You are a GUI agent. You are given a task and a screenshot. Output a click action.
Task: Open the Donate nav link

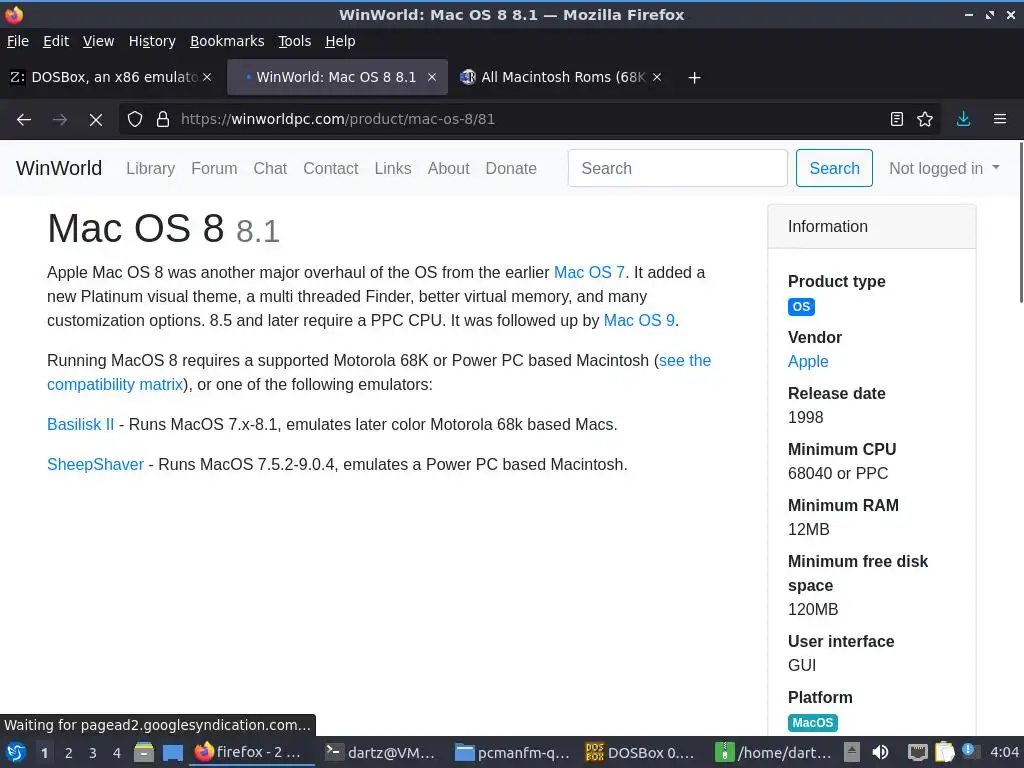click(511, 168)
